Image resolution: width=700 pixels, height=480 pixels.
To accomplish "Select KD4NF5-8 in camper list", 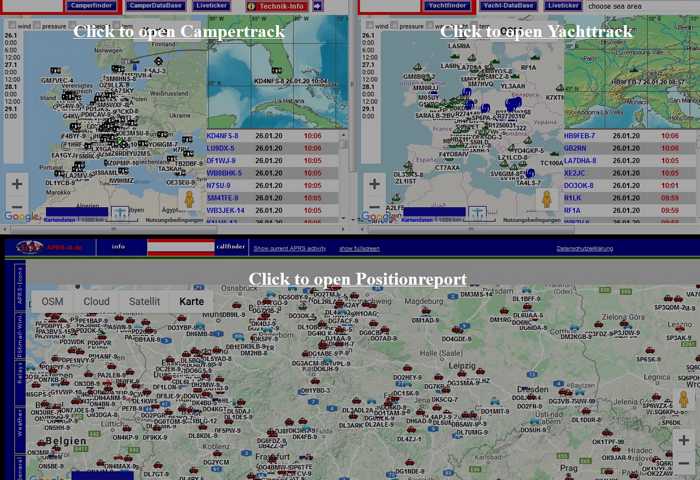I will pos(222,136).
